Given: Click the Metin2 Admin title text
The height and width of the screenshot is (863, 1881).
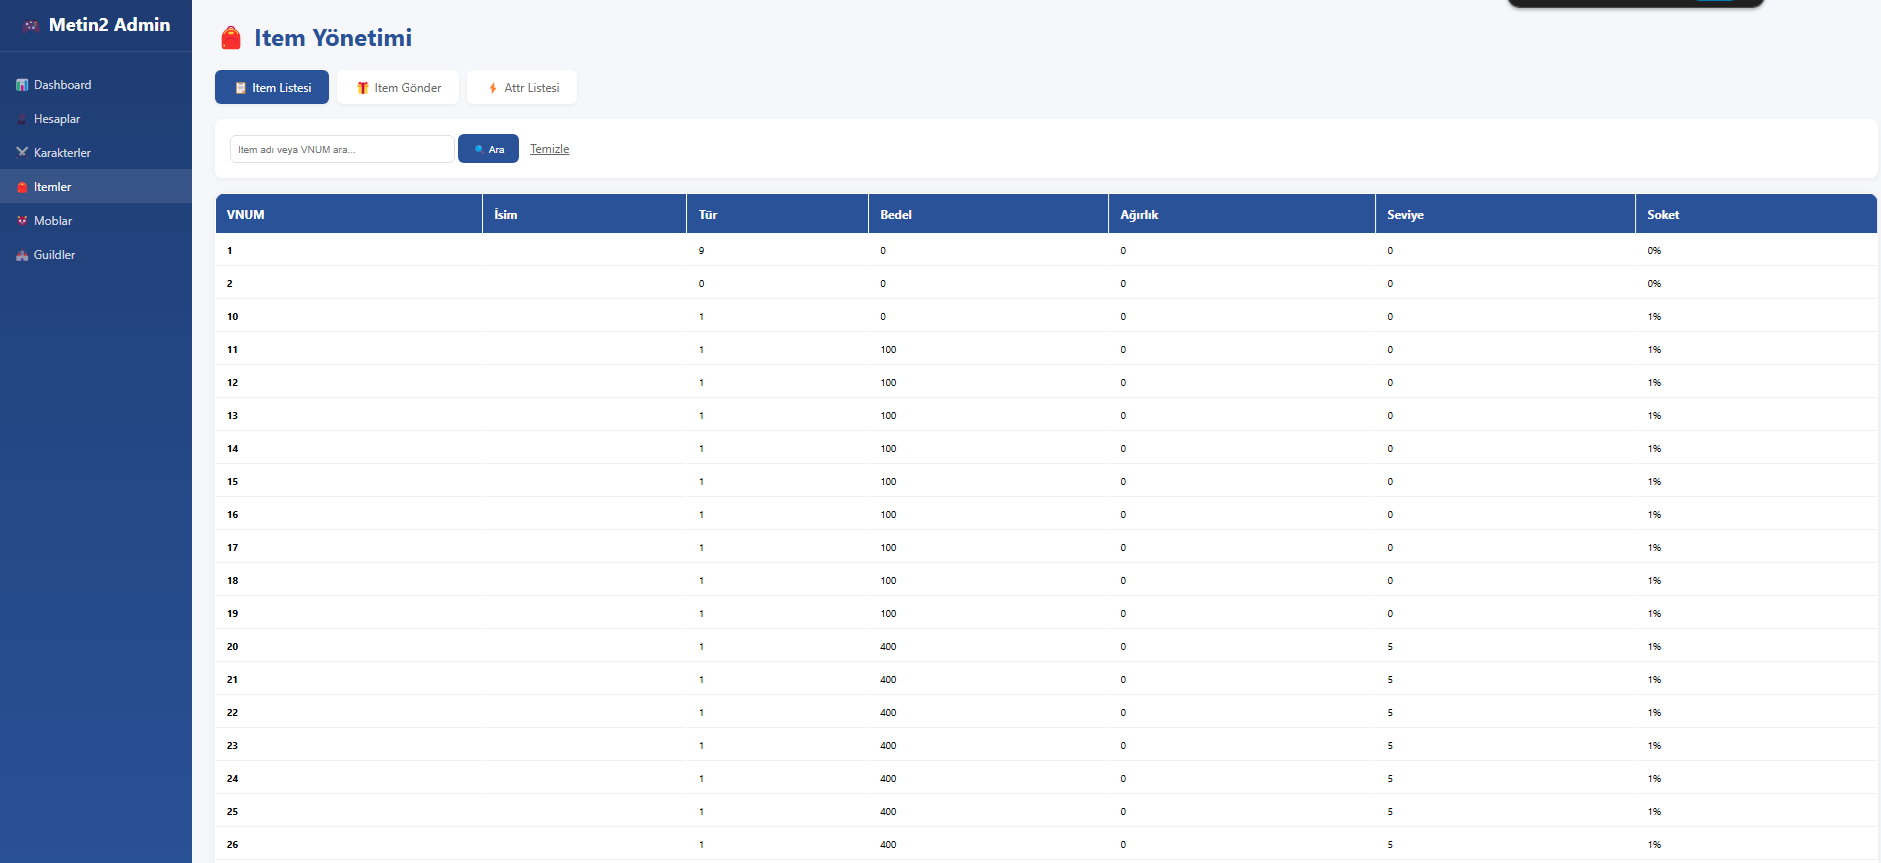Looking at the screenshot, I should (x=109, y=25).
